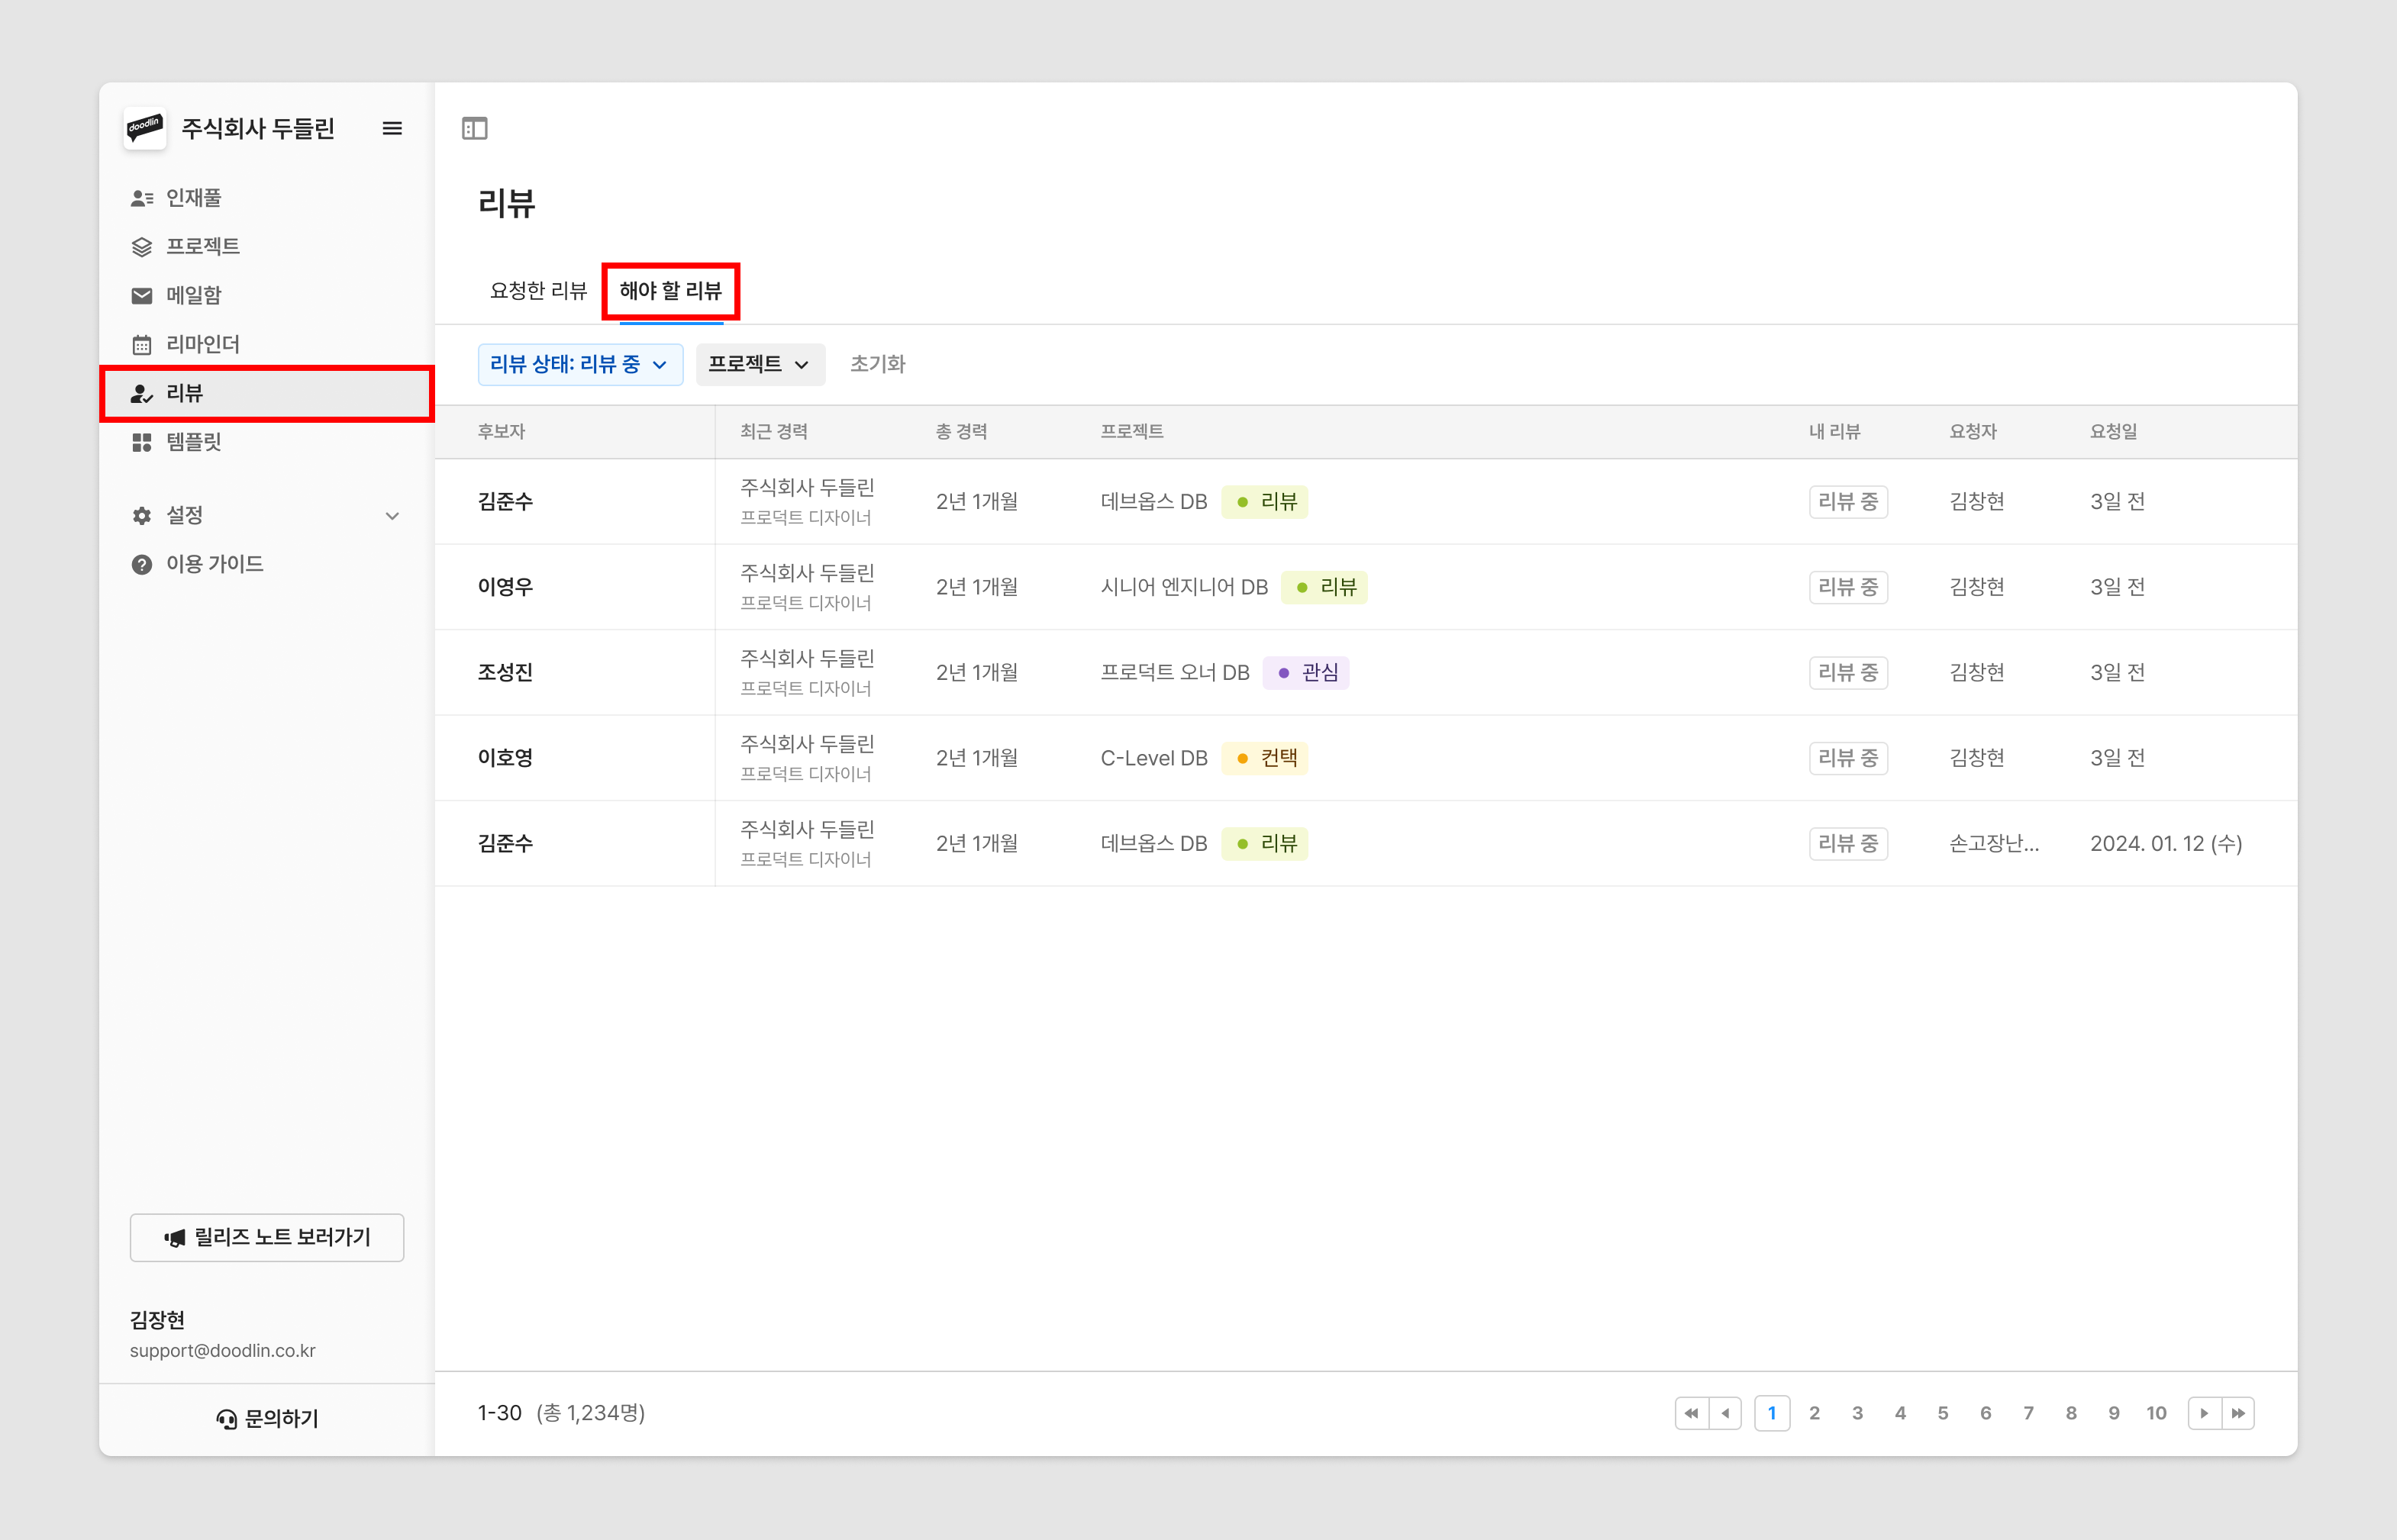Viewport: 2397px width, 1540px height.
Task: Click the hamburger menu icon beside company name
Action: 392,128
